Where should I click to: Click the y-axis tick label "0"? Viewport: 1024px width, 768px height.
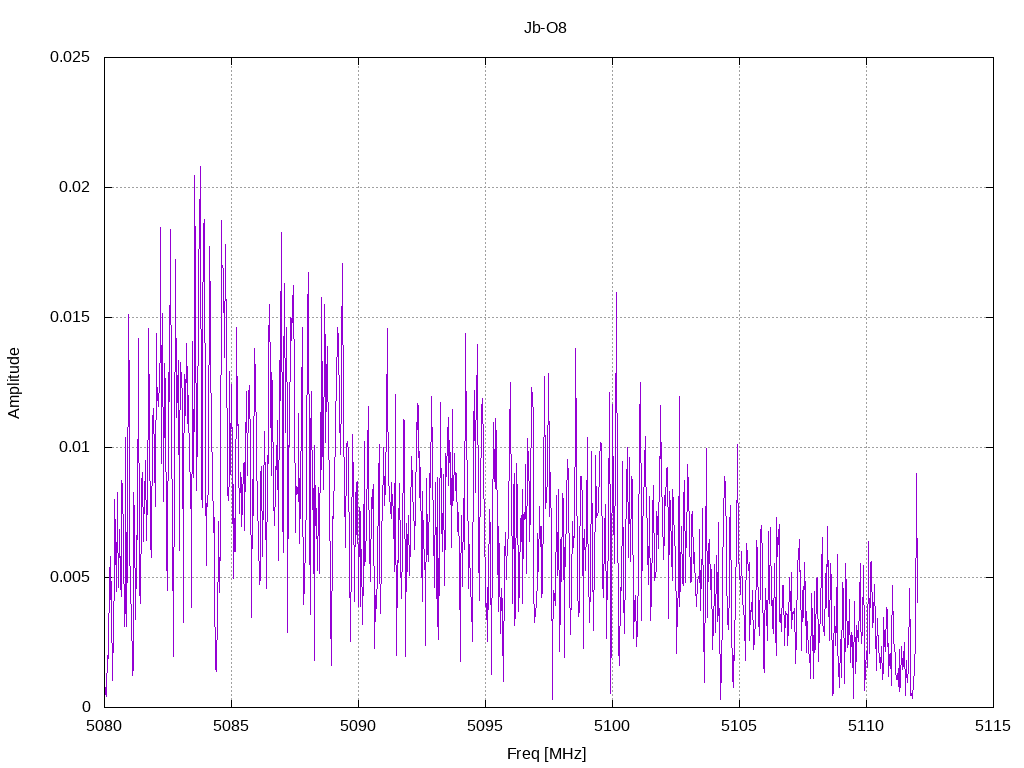click(x=86, y=707)
